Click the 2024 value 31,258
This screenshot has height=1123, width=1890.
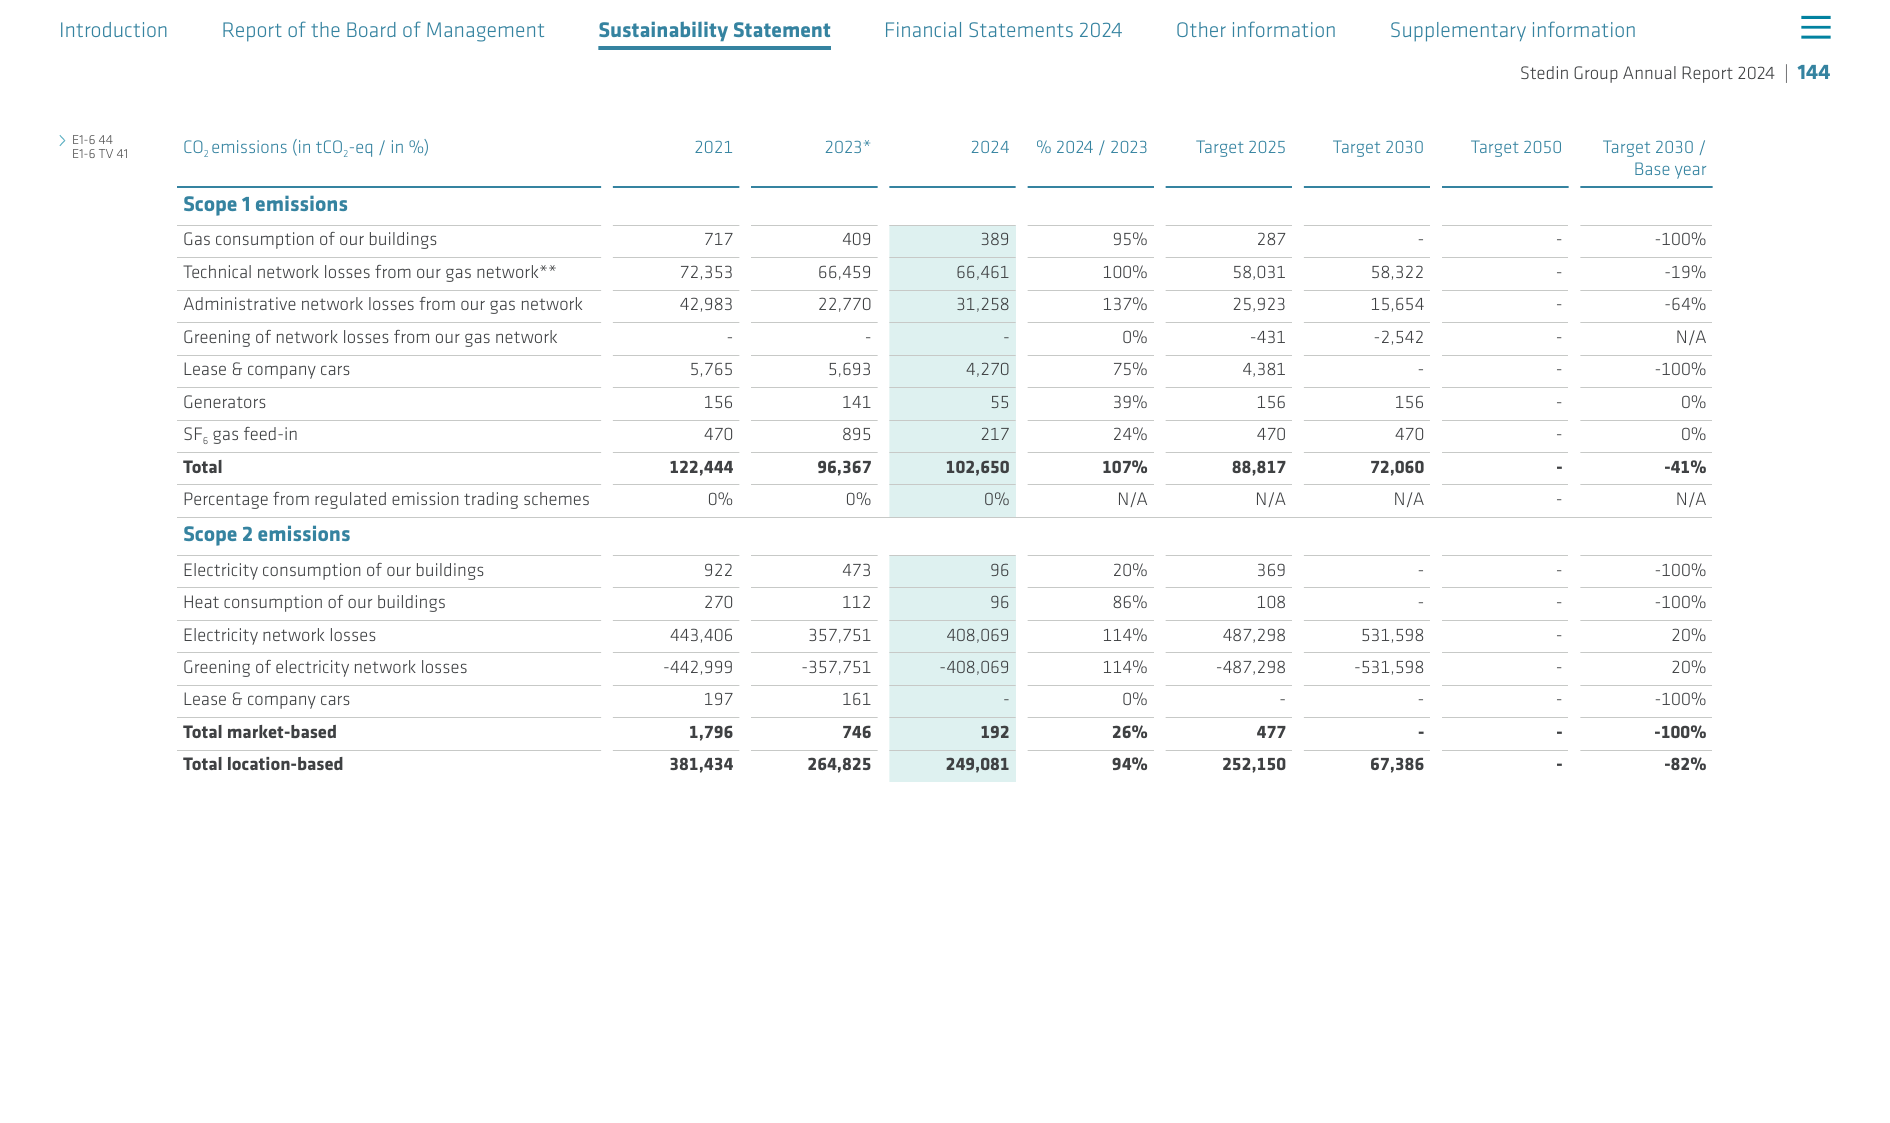982,304
